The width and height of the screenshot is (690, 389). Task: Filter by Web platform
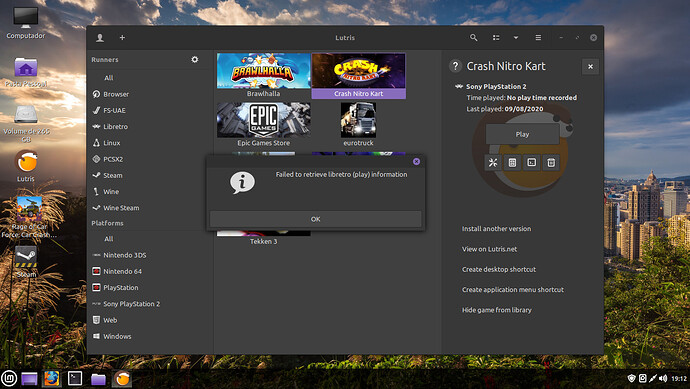(110, 320)
